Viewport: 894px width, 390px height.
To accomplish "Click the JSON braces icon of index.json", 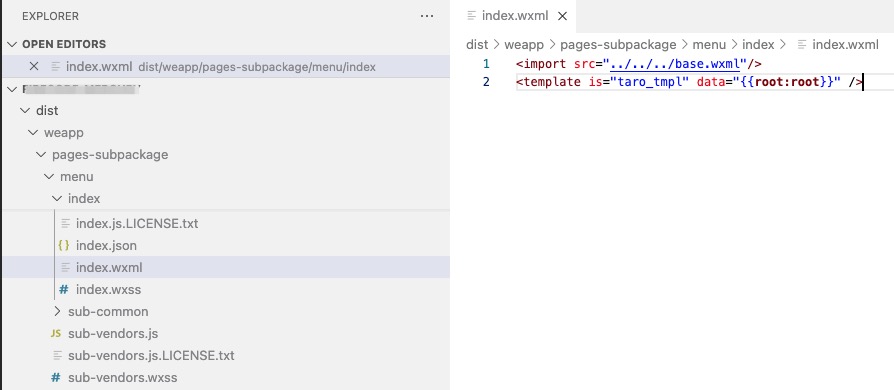I will [64, 246].
